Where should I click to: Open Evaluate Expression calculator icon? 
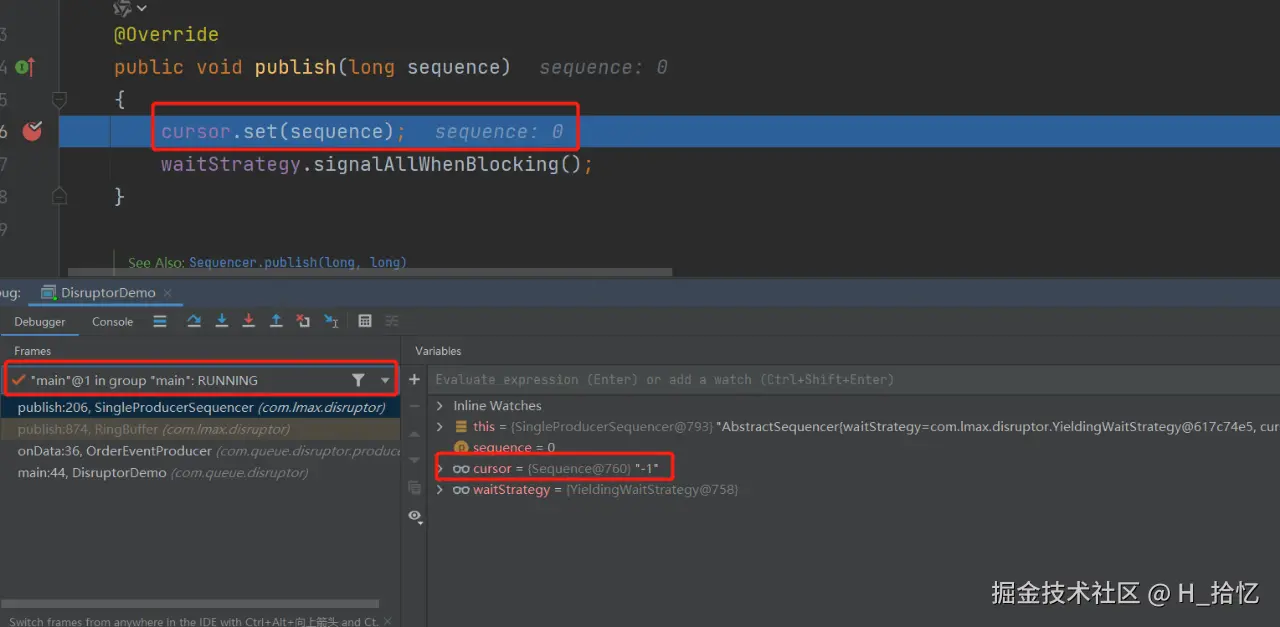(x=365, y=321)
